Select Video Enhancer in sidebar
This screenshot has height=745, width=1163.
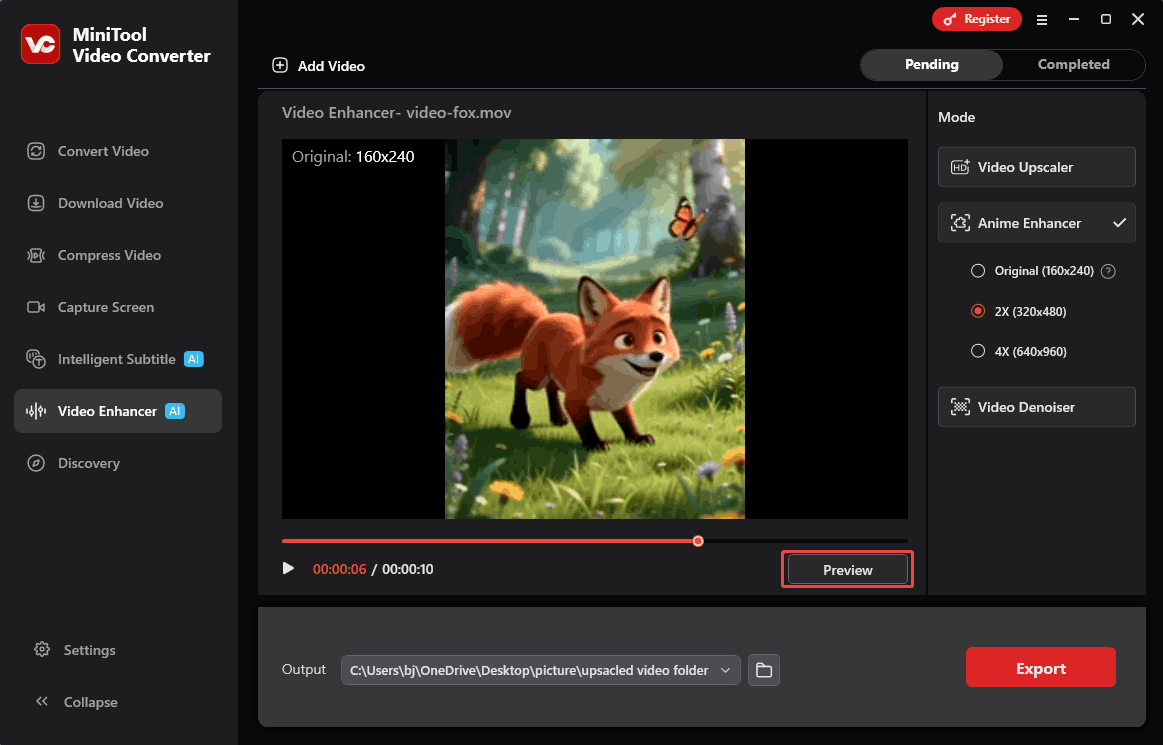pyautogui.click(x=118, y=411)
